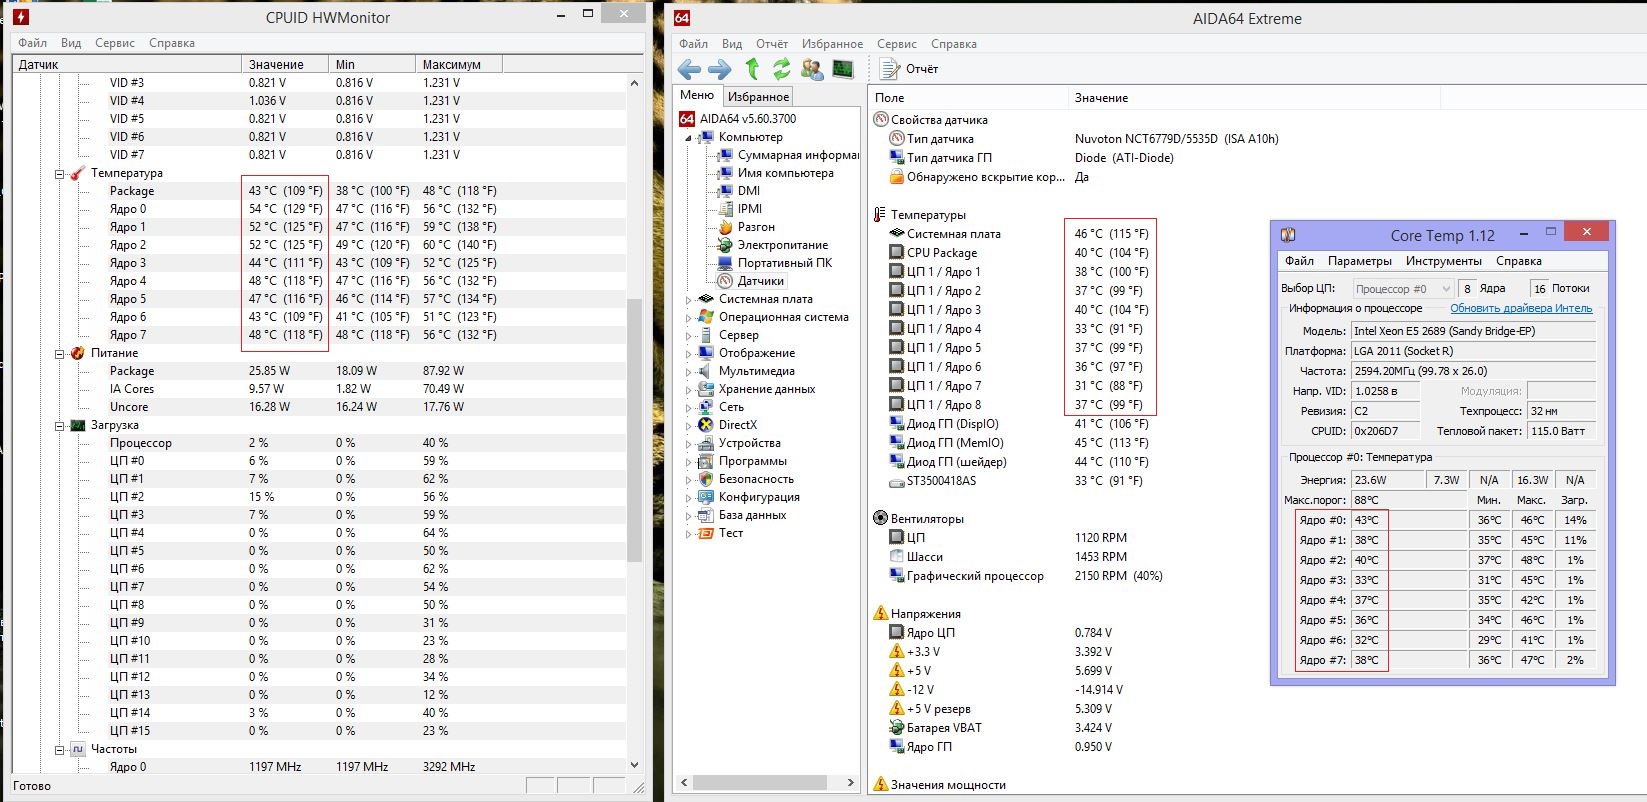Collapse Питание group in HWMonitor
1647x802 pixels.
60,353
